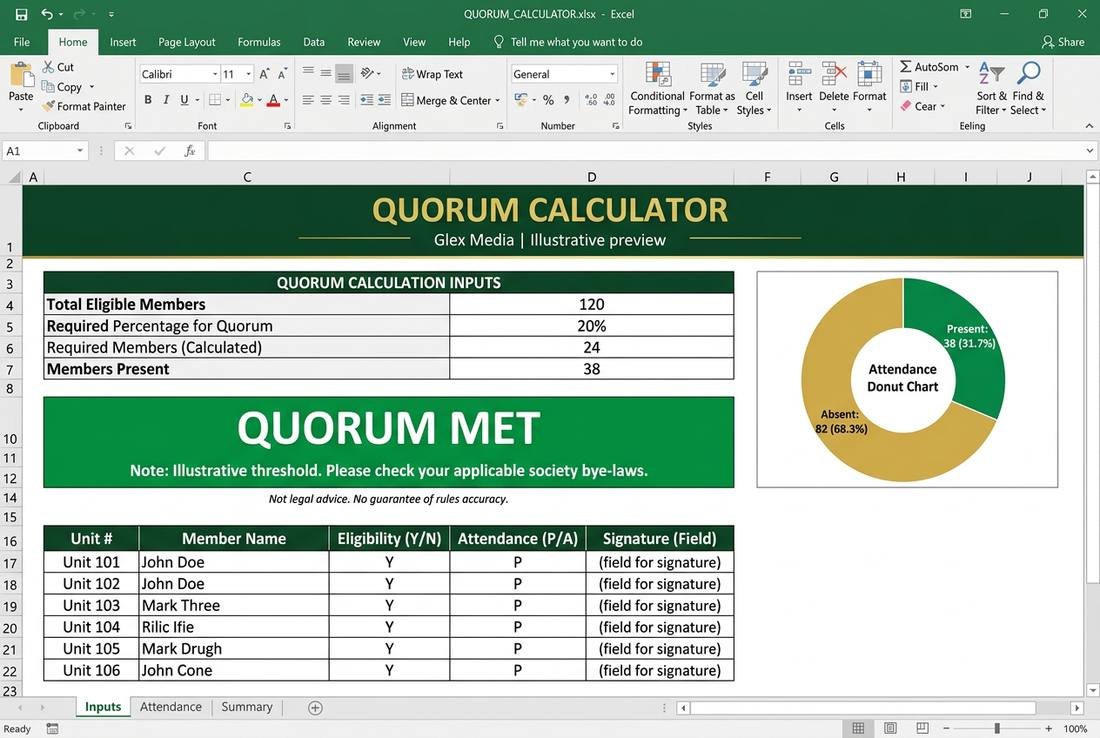Click the Font Color red A
Screen dimensions: 1100x738
[274, 100]
